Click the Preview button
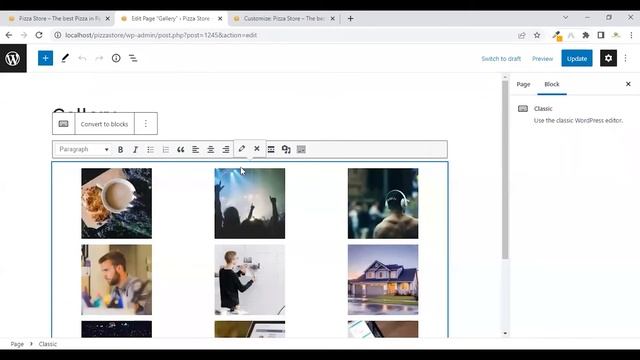The width and height of the screenshot is (640, 360). 542,59
